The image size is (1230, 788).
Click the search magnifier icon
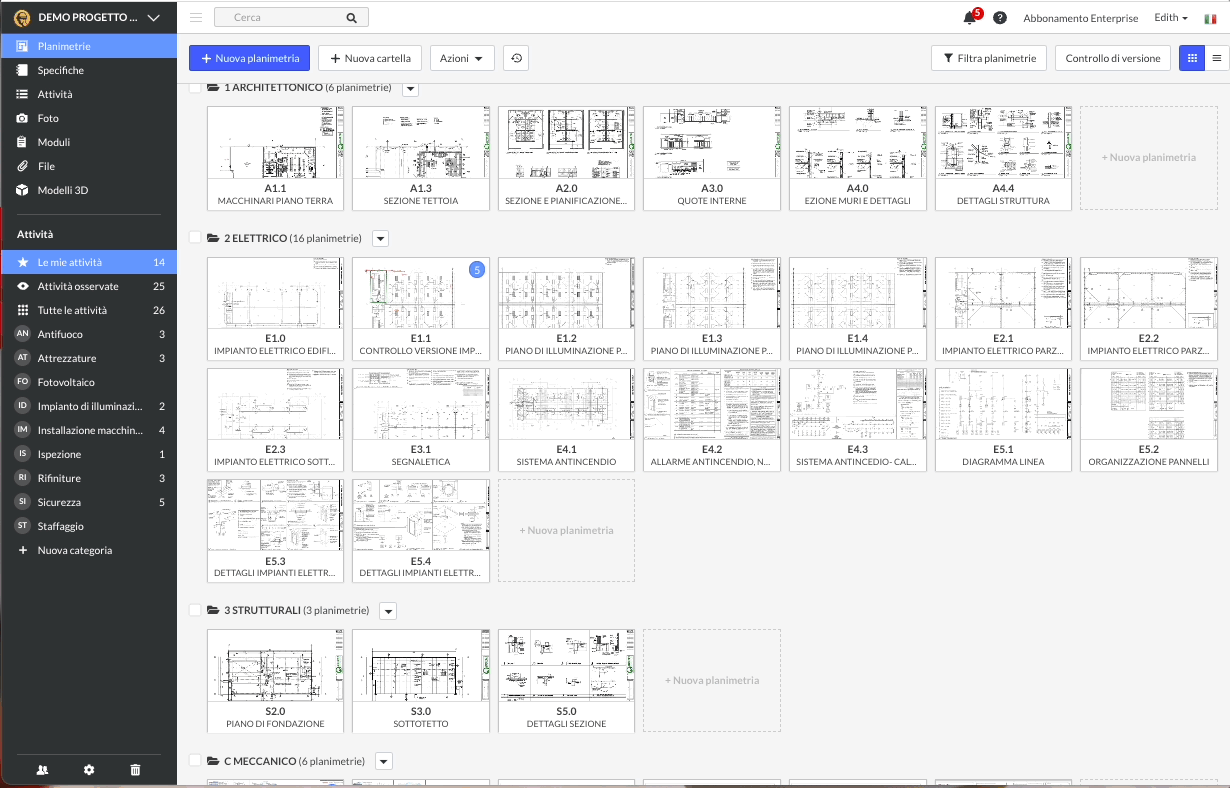[x=351, y=18]
